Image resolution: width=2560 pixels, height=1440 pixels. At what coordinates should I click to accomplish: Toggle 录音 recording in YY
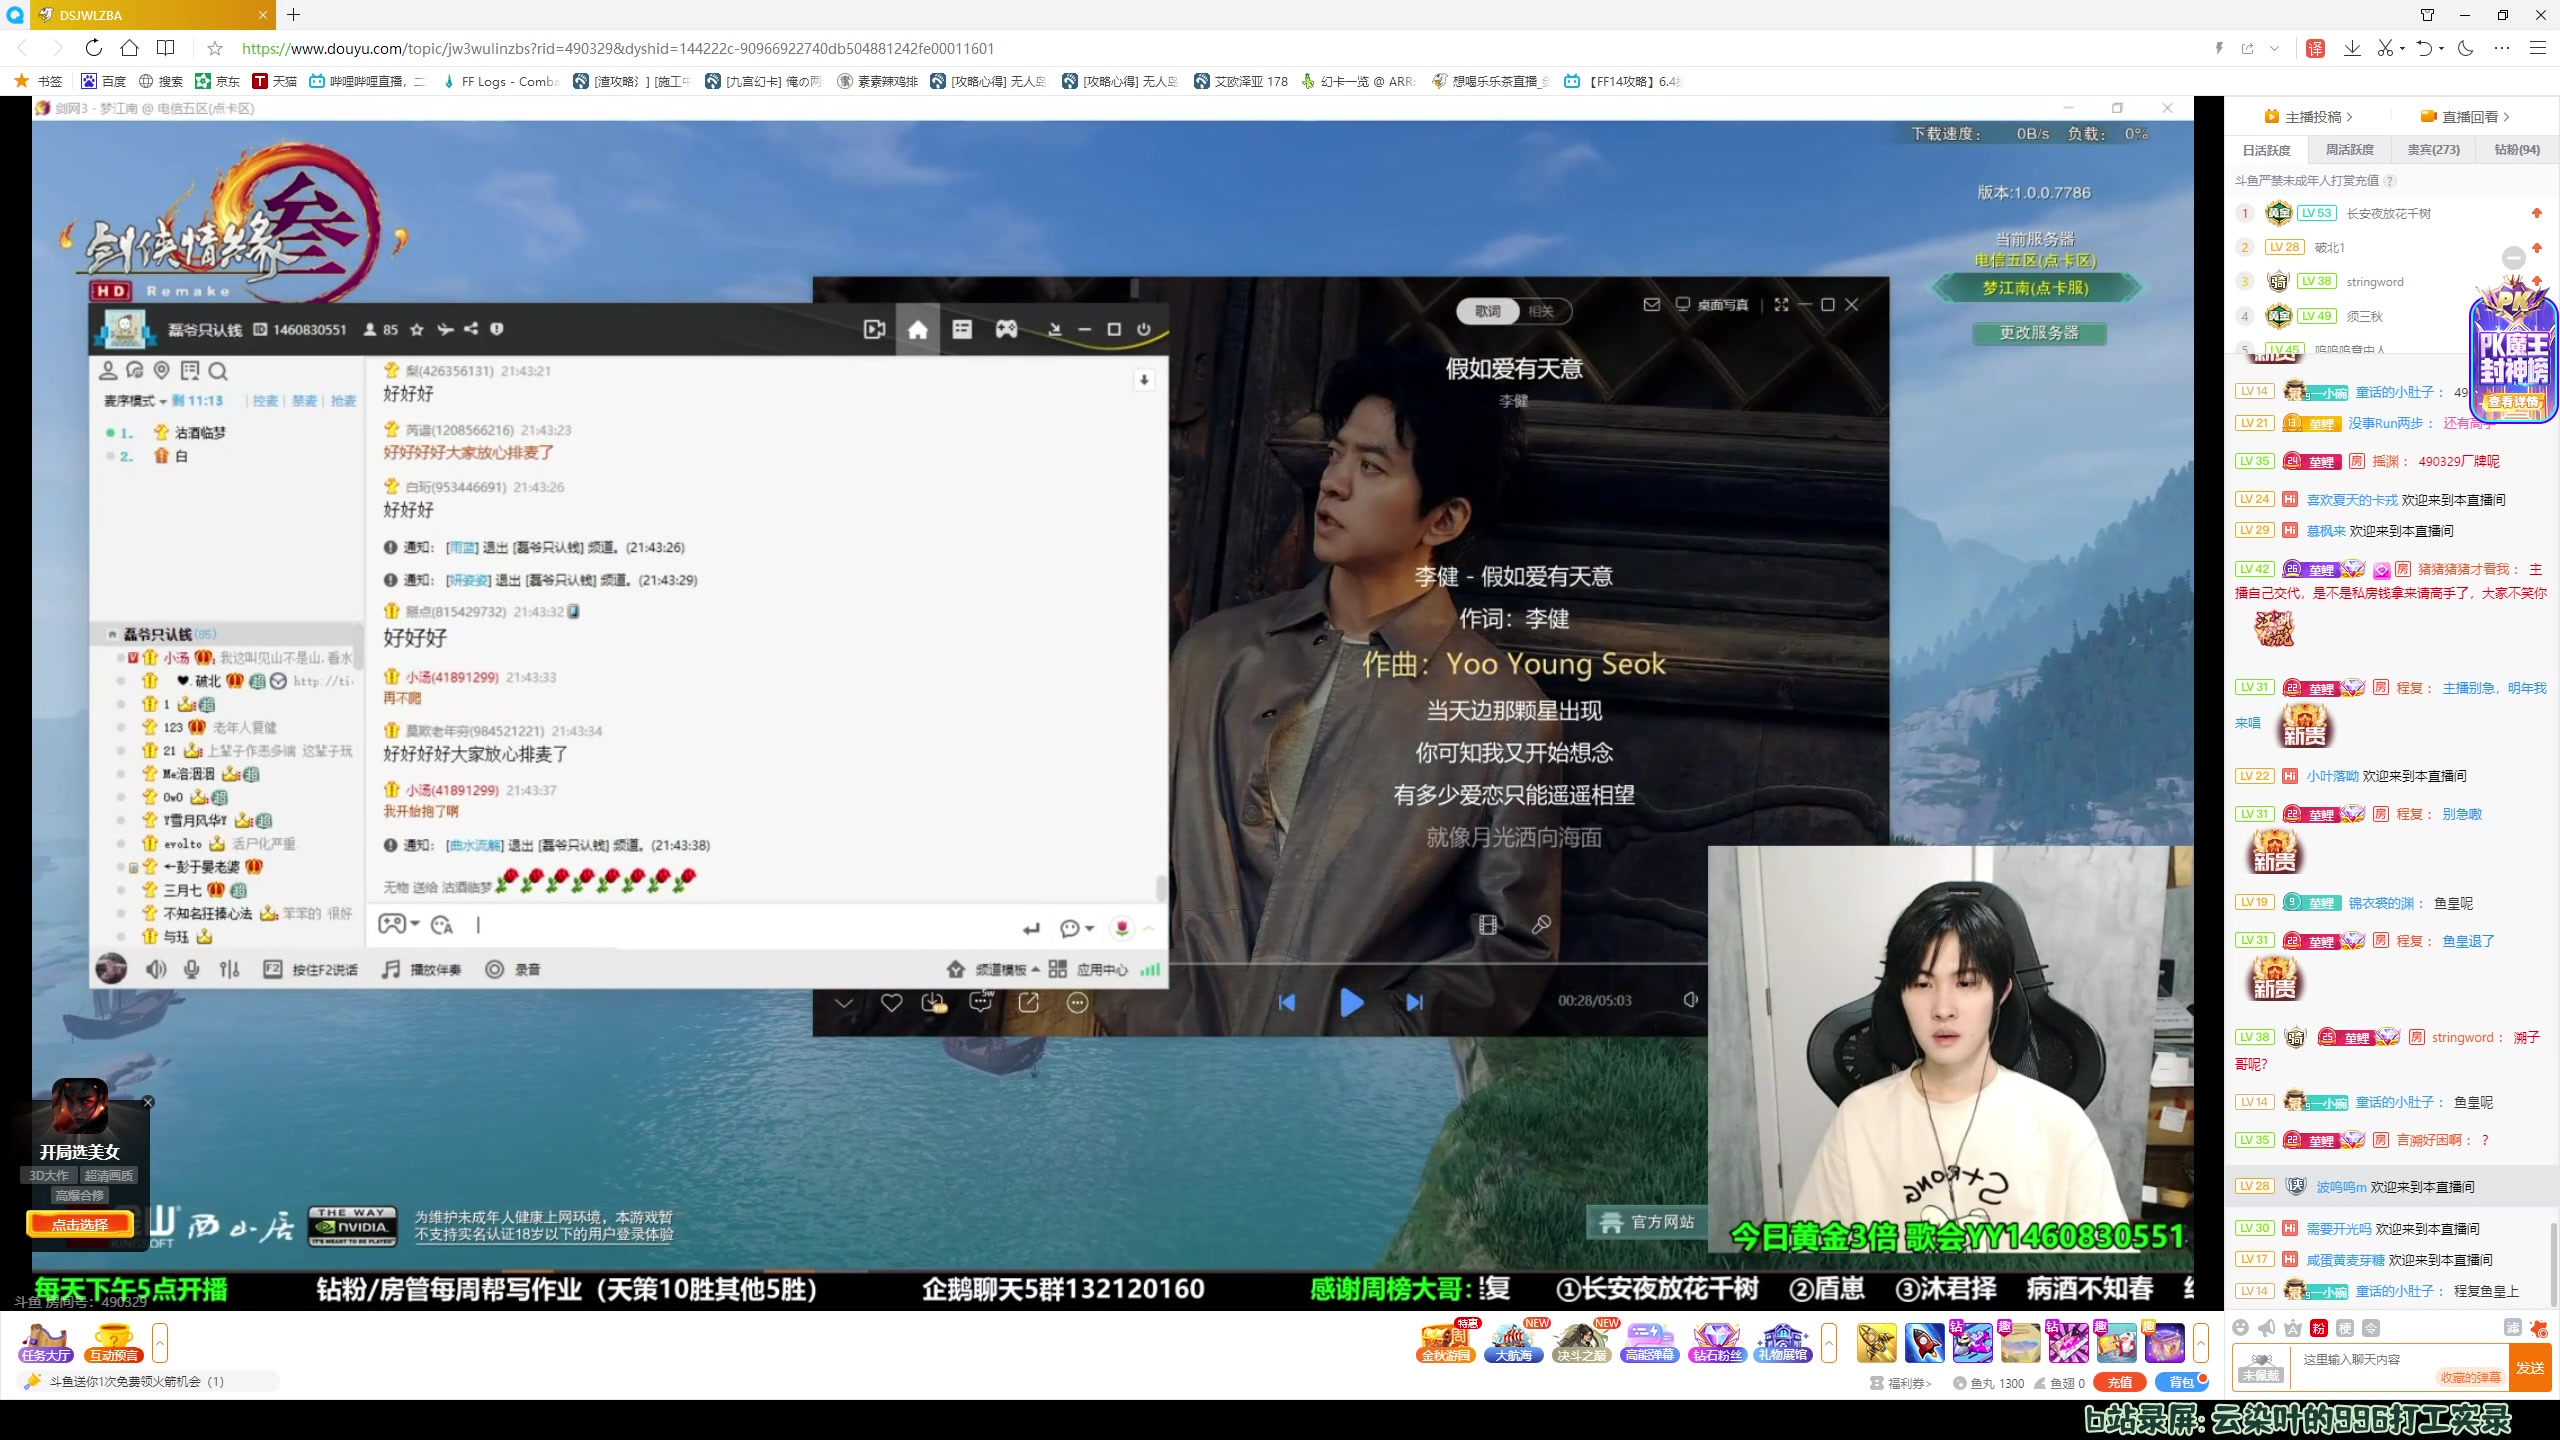[x=512, y=969]
